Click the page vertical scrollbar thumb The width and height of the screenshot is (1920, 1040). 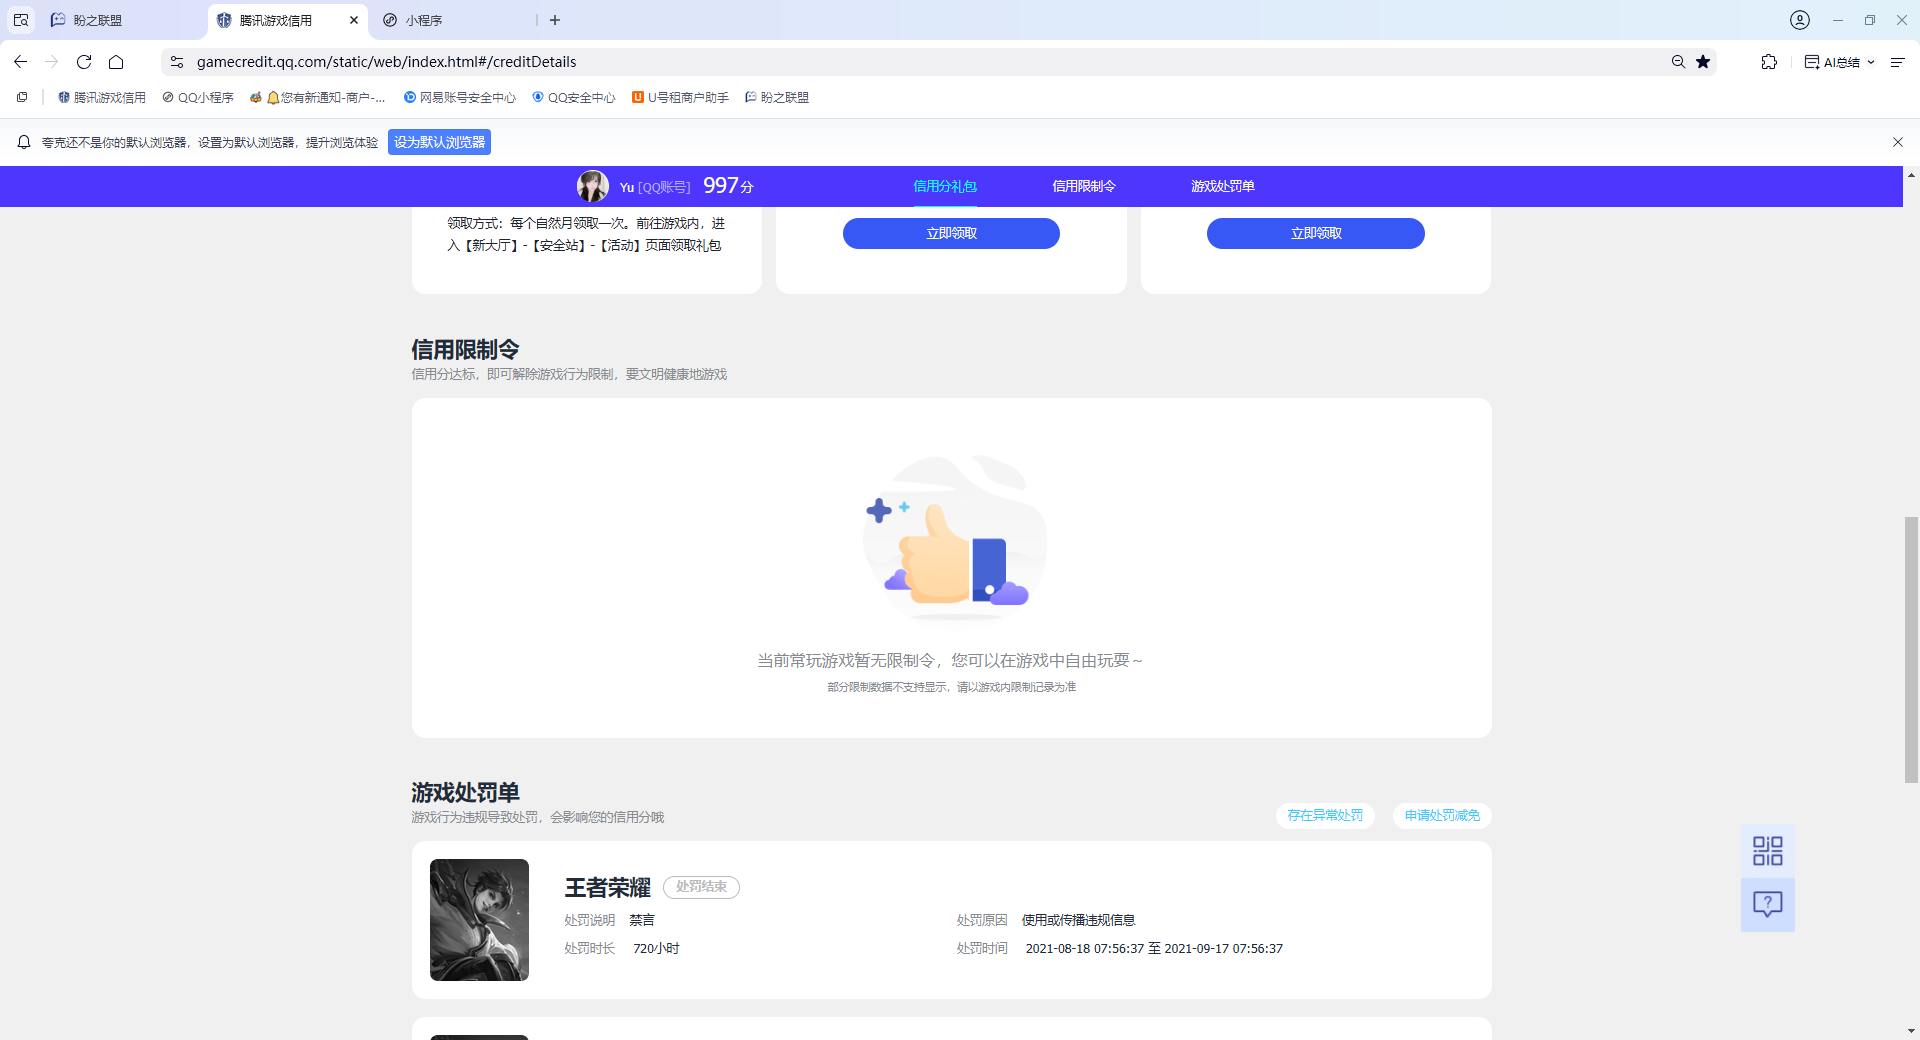point(1911,650)
